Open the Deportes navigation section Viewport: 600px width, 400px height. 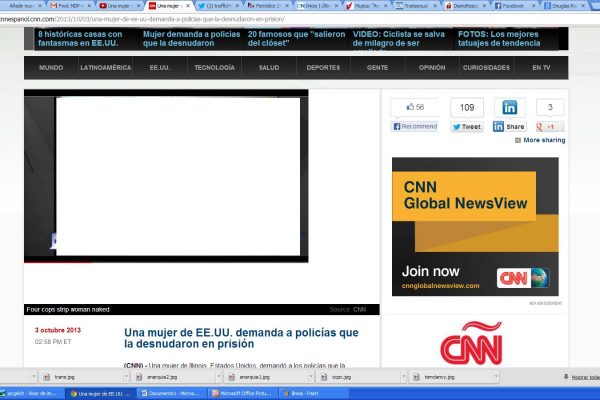click(x=323, y=67)
